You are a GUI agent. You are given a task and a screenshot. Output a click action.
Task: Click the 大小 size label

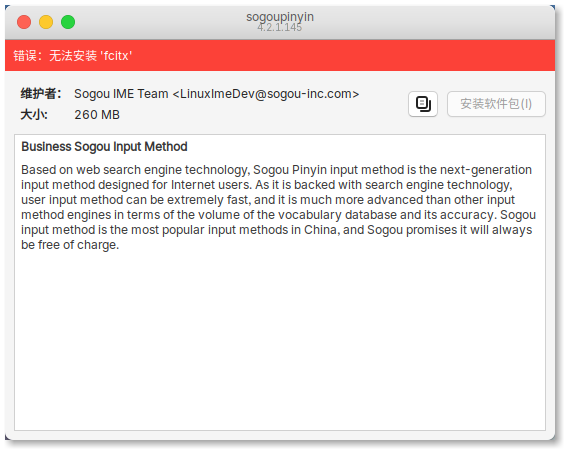[x=34, y=115]
